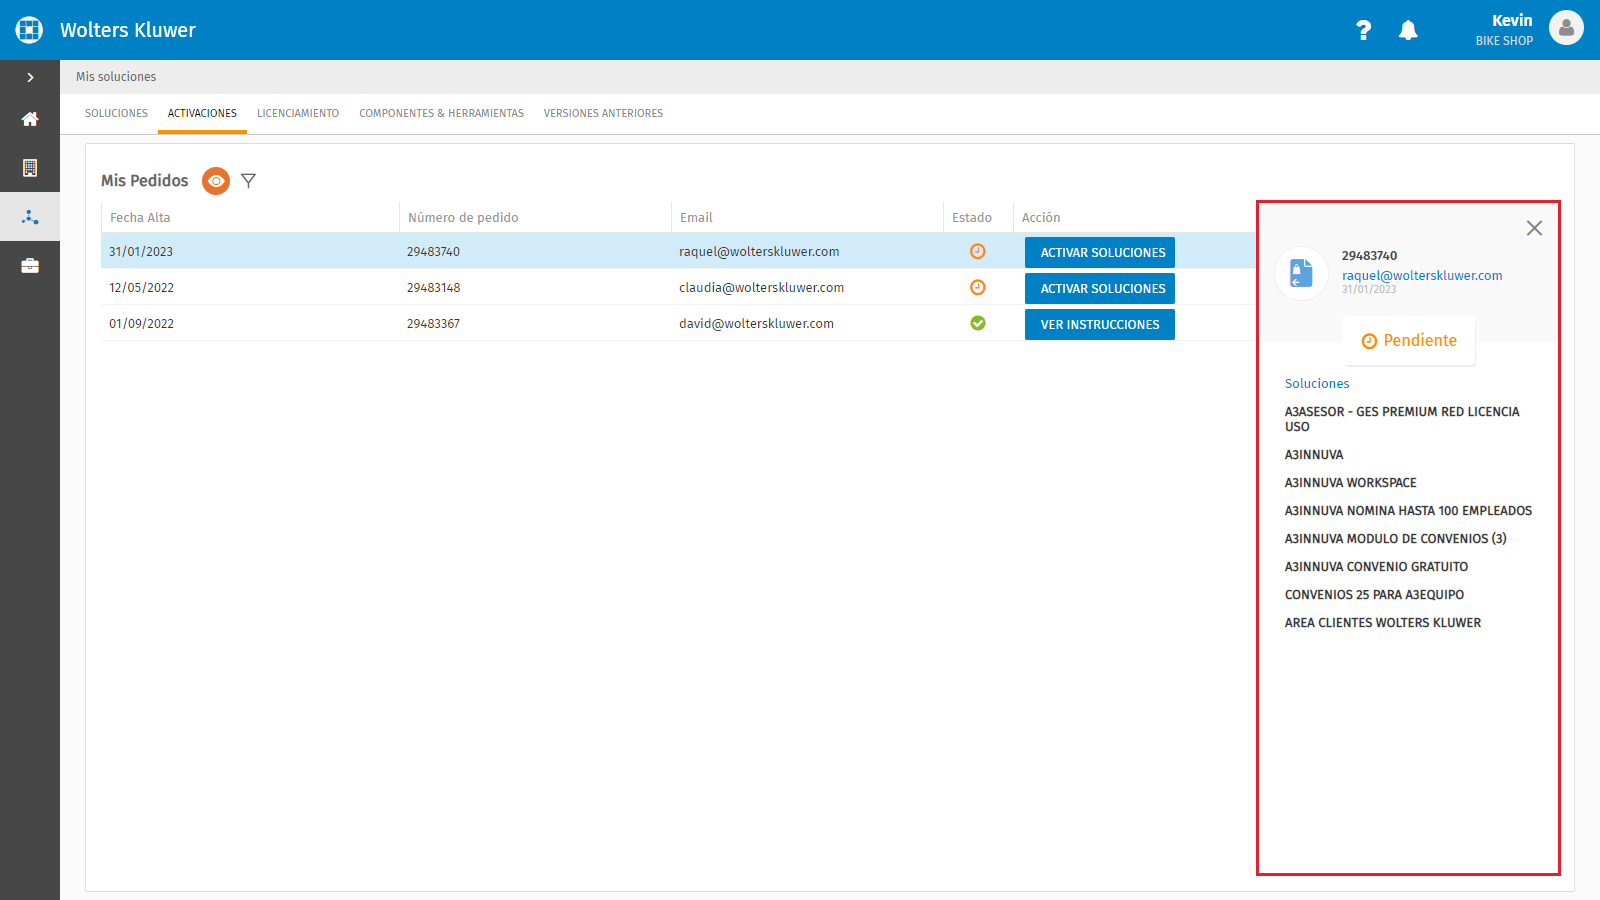Click VER INSTRUCCIONES for order 29483367
This screenshot has width=1600, height=900.
[1100, 325]
